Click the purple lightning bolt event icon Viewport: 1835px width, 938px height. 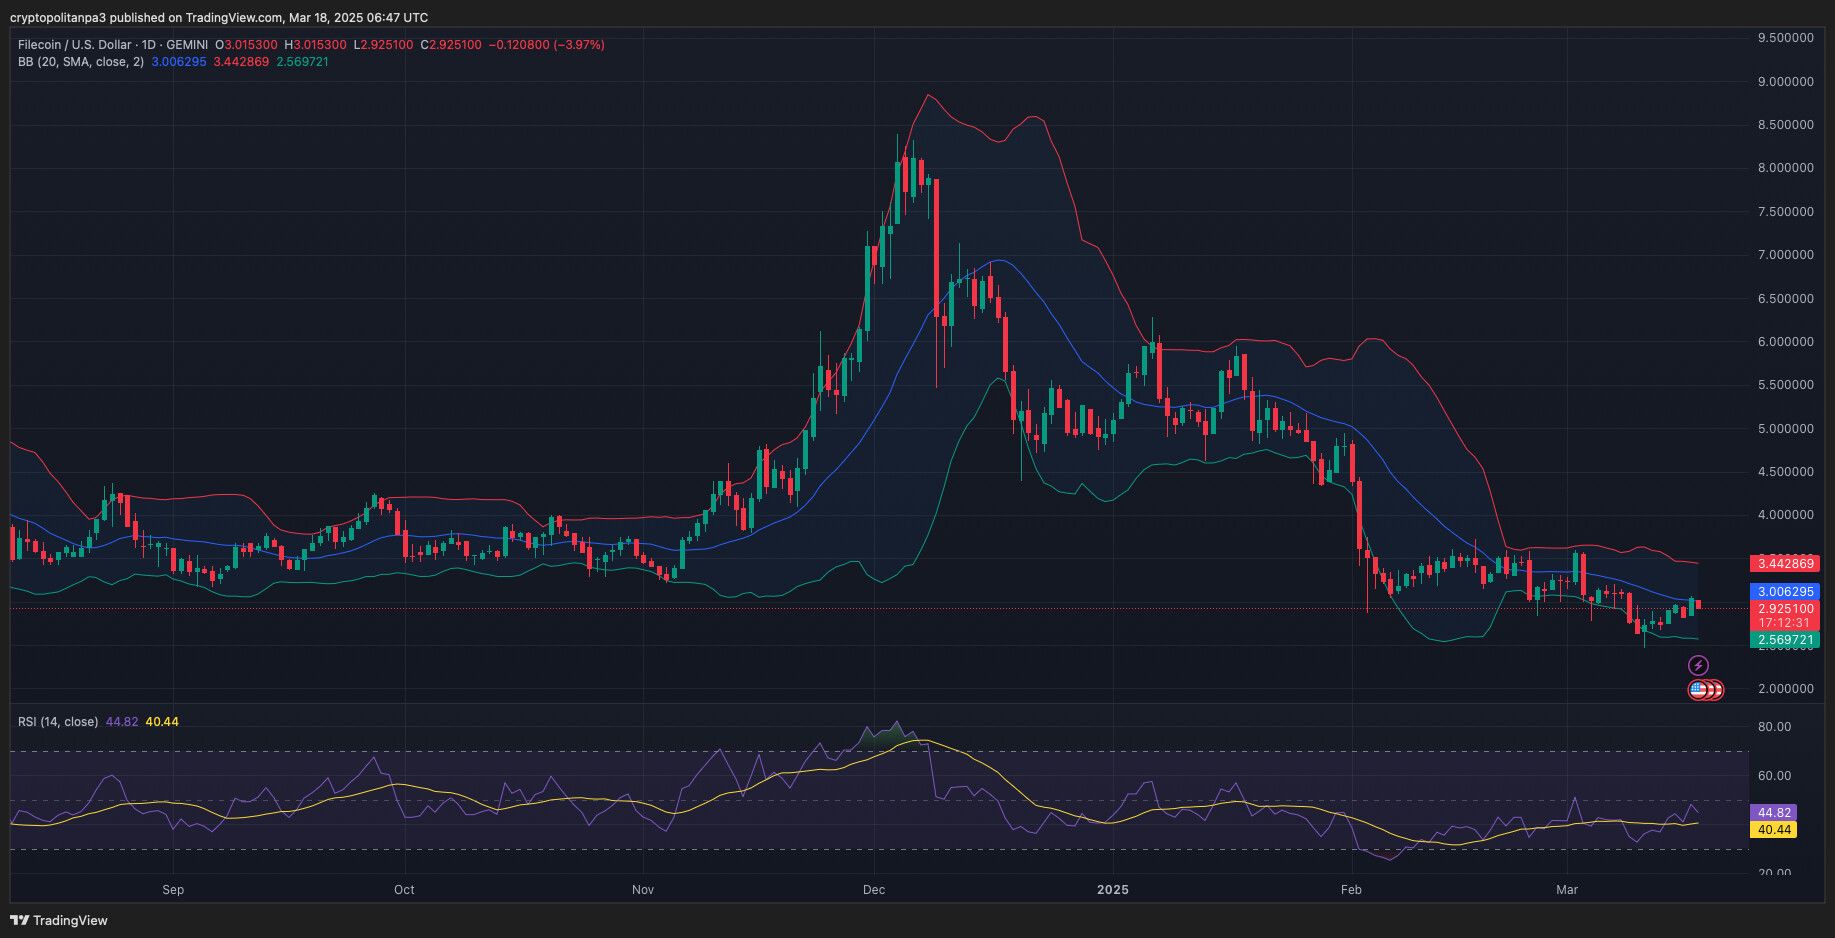[x=1698, y=666]
